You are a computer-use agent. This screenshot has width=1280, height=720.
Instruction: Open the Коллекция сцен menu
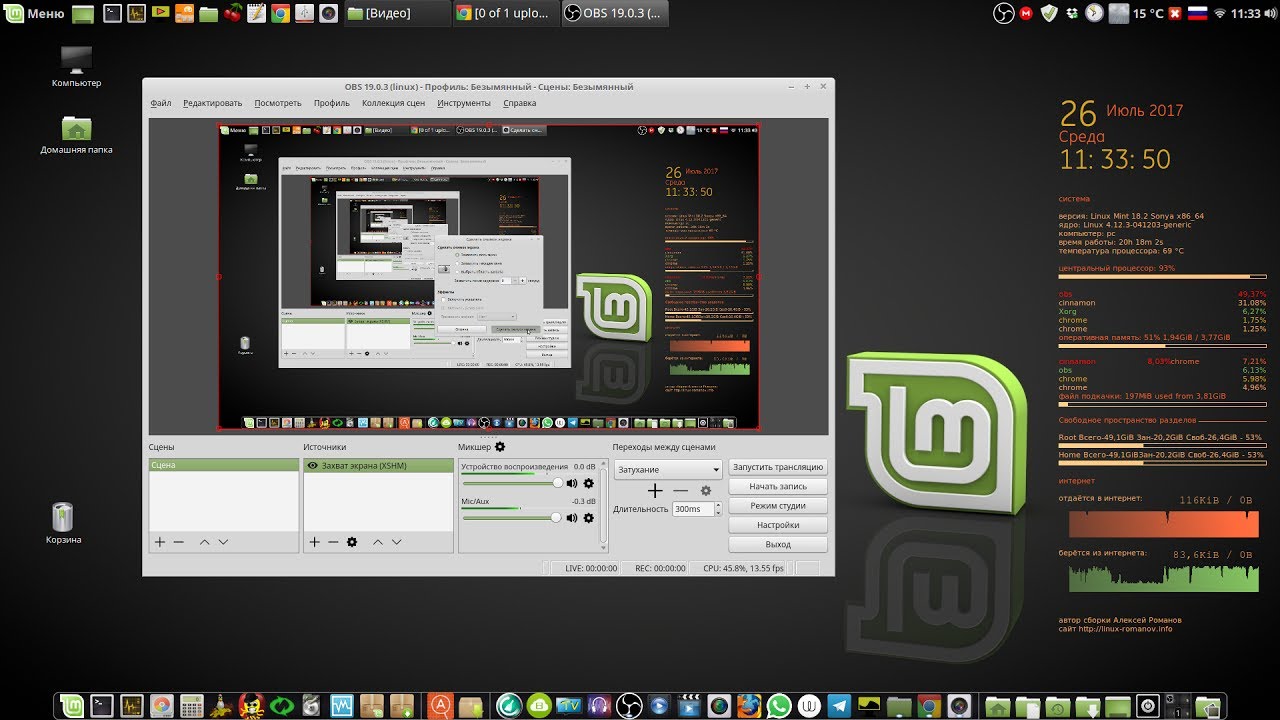click(393, 103)
